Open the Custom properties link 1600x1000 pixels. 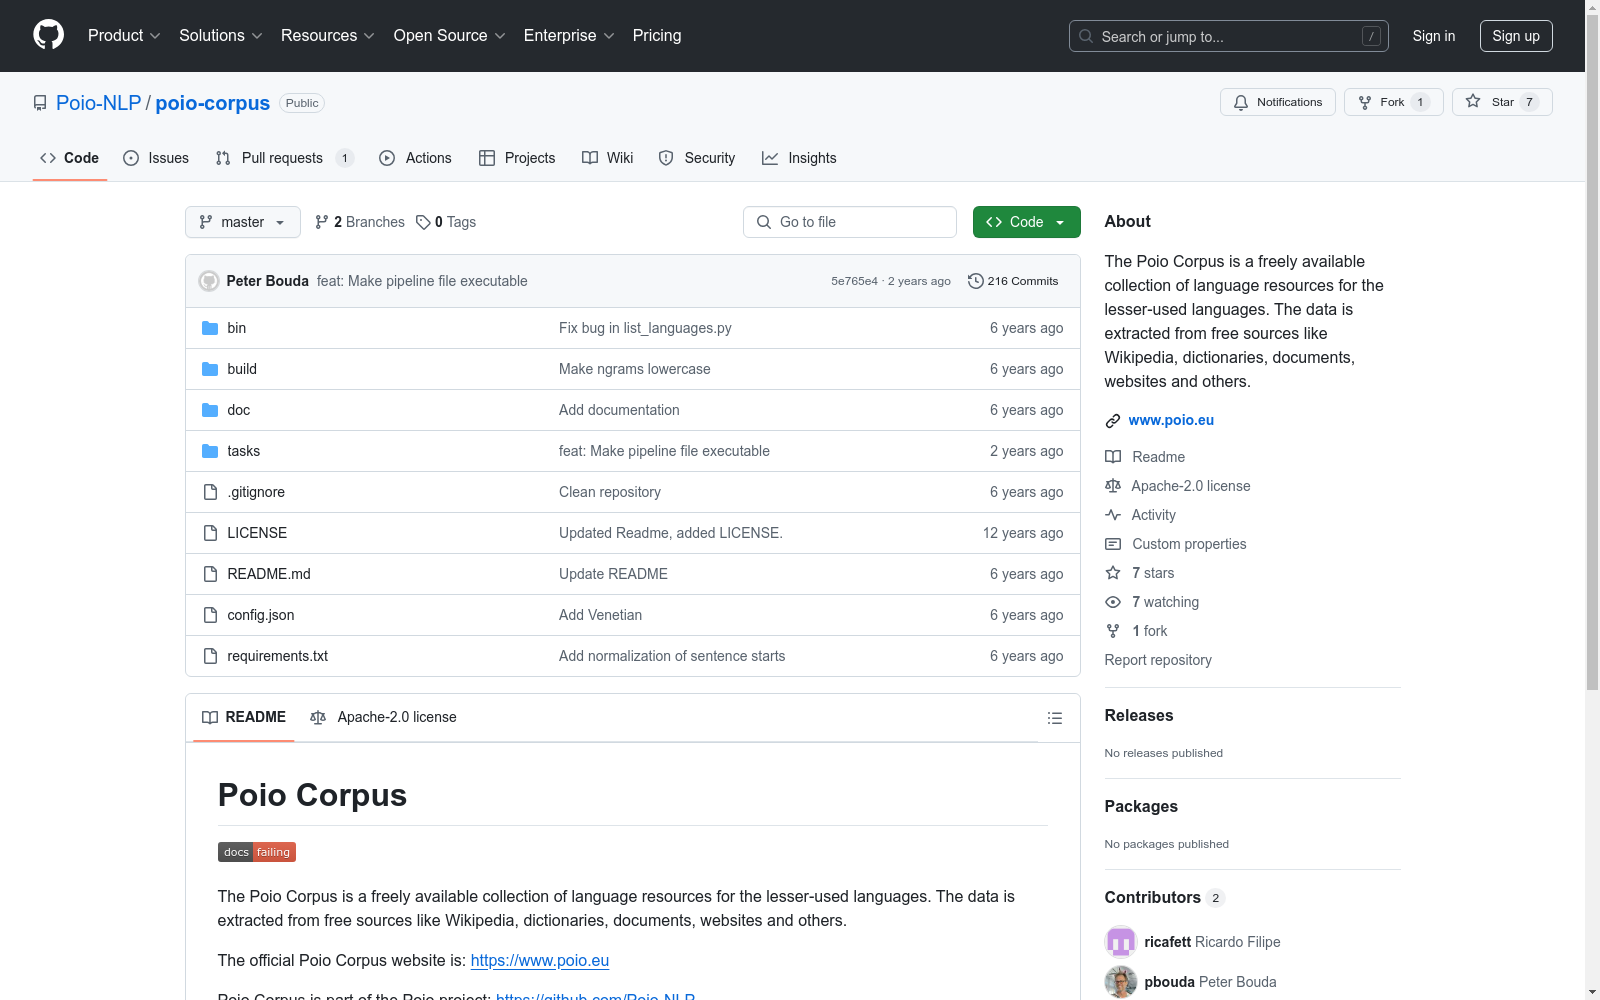point(1189,544)
